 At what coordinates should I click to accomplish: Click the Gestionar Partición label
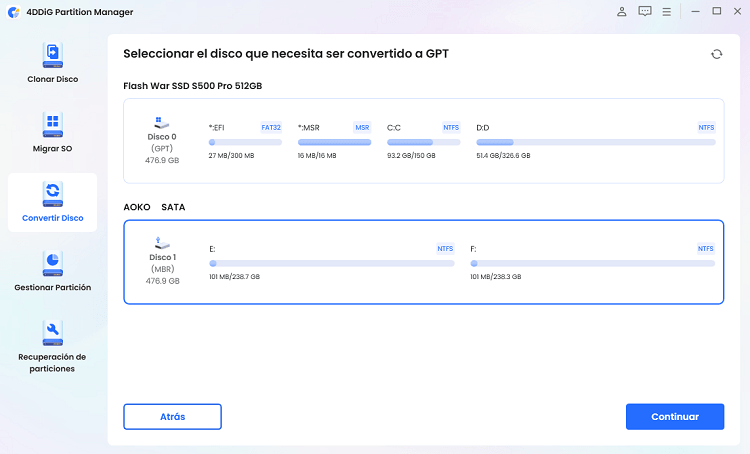53,288
